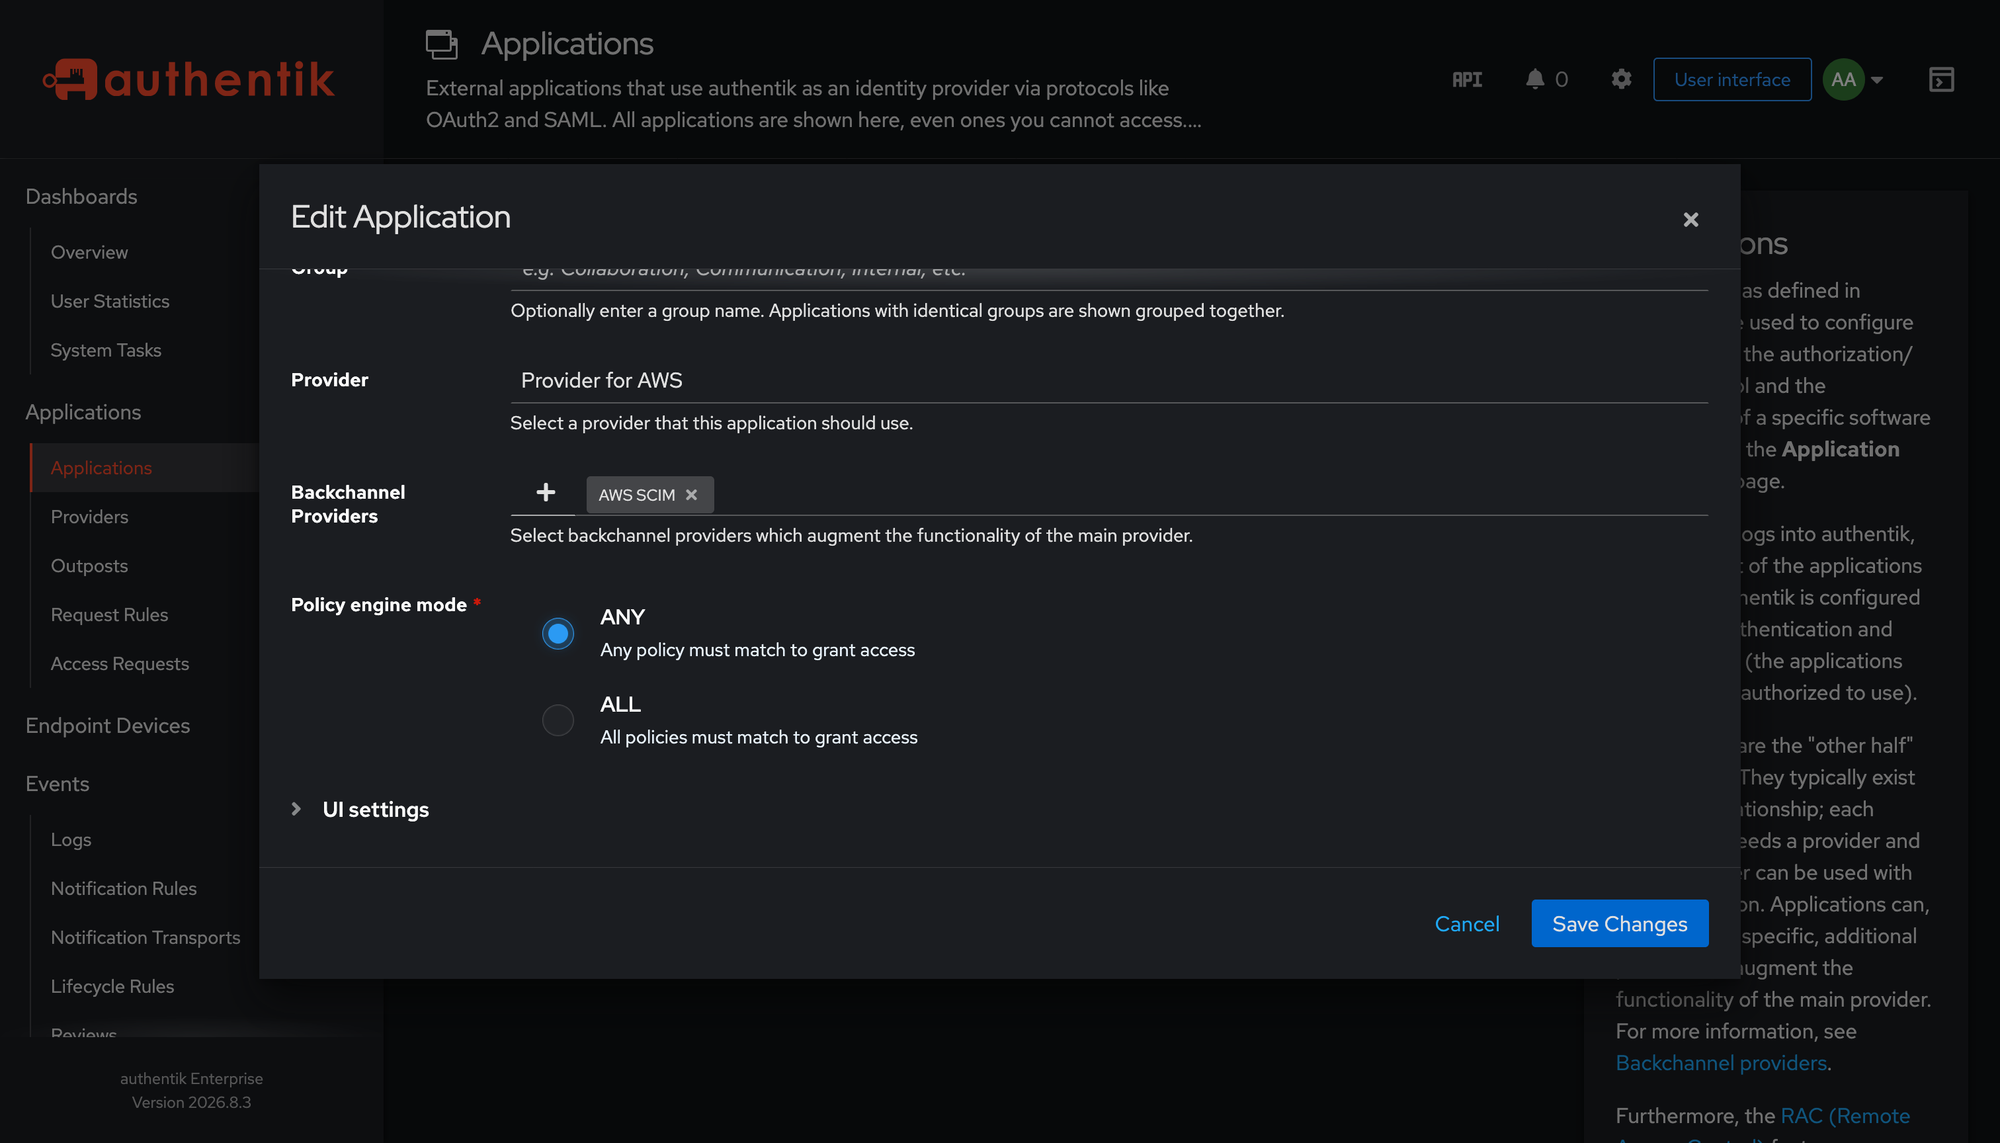Remove the AWS SCIM chip
This screenshot has height=1143, width=2000.
[x=691, y=495]
